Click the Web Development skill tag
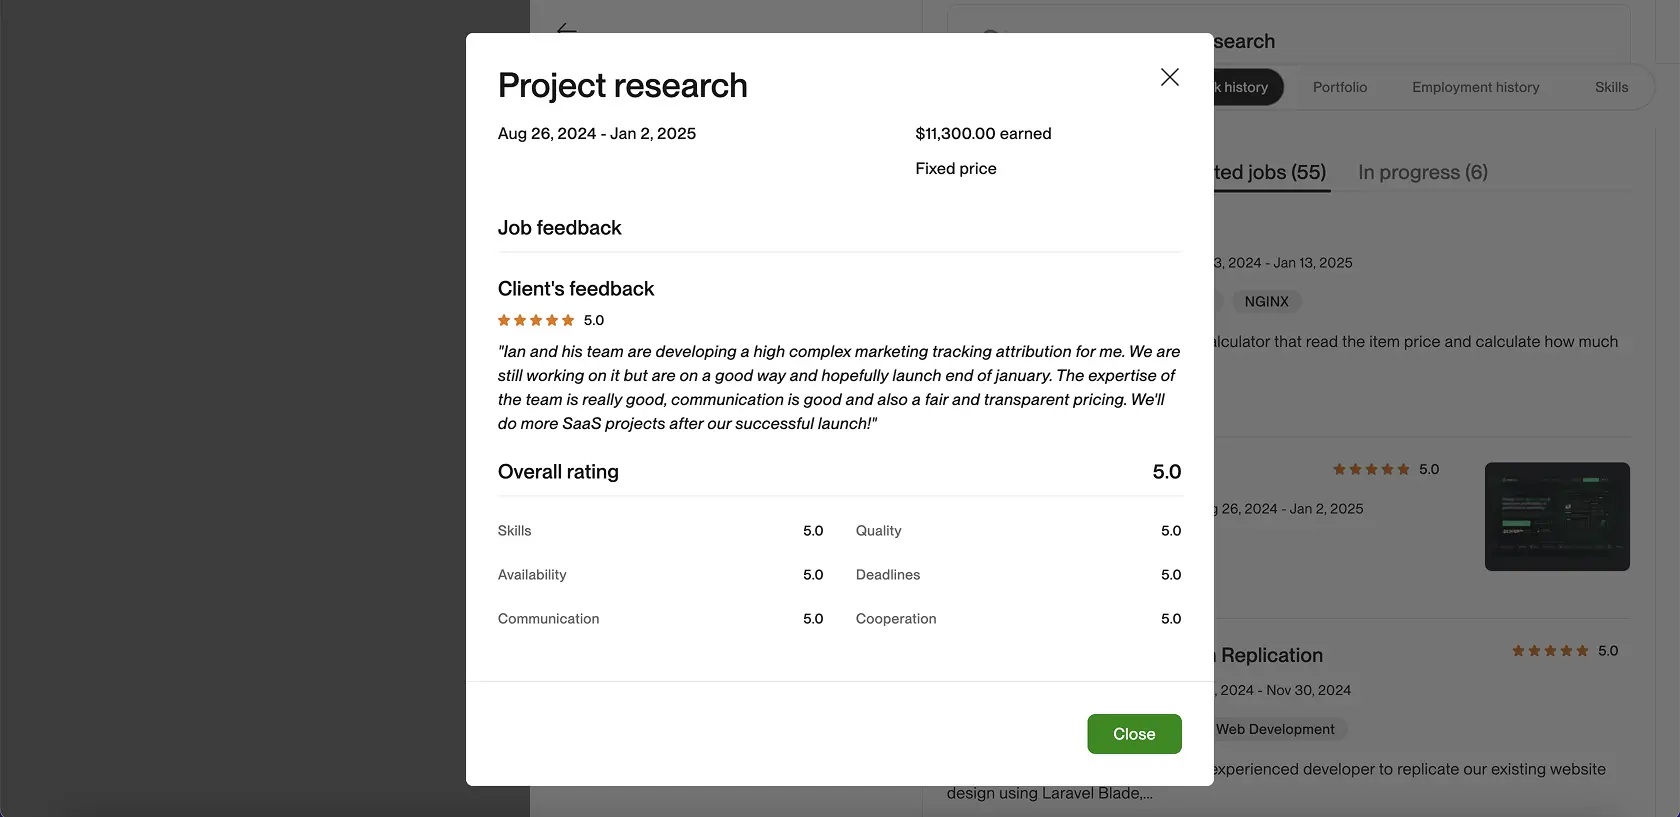 [1274, 729]
